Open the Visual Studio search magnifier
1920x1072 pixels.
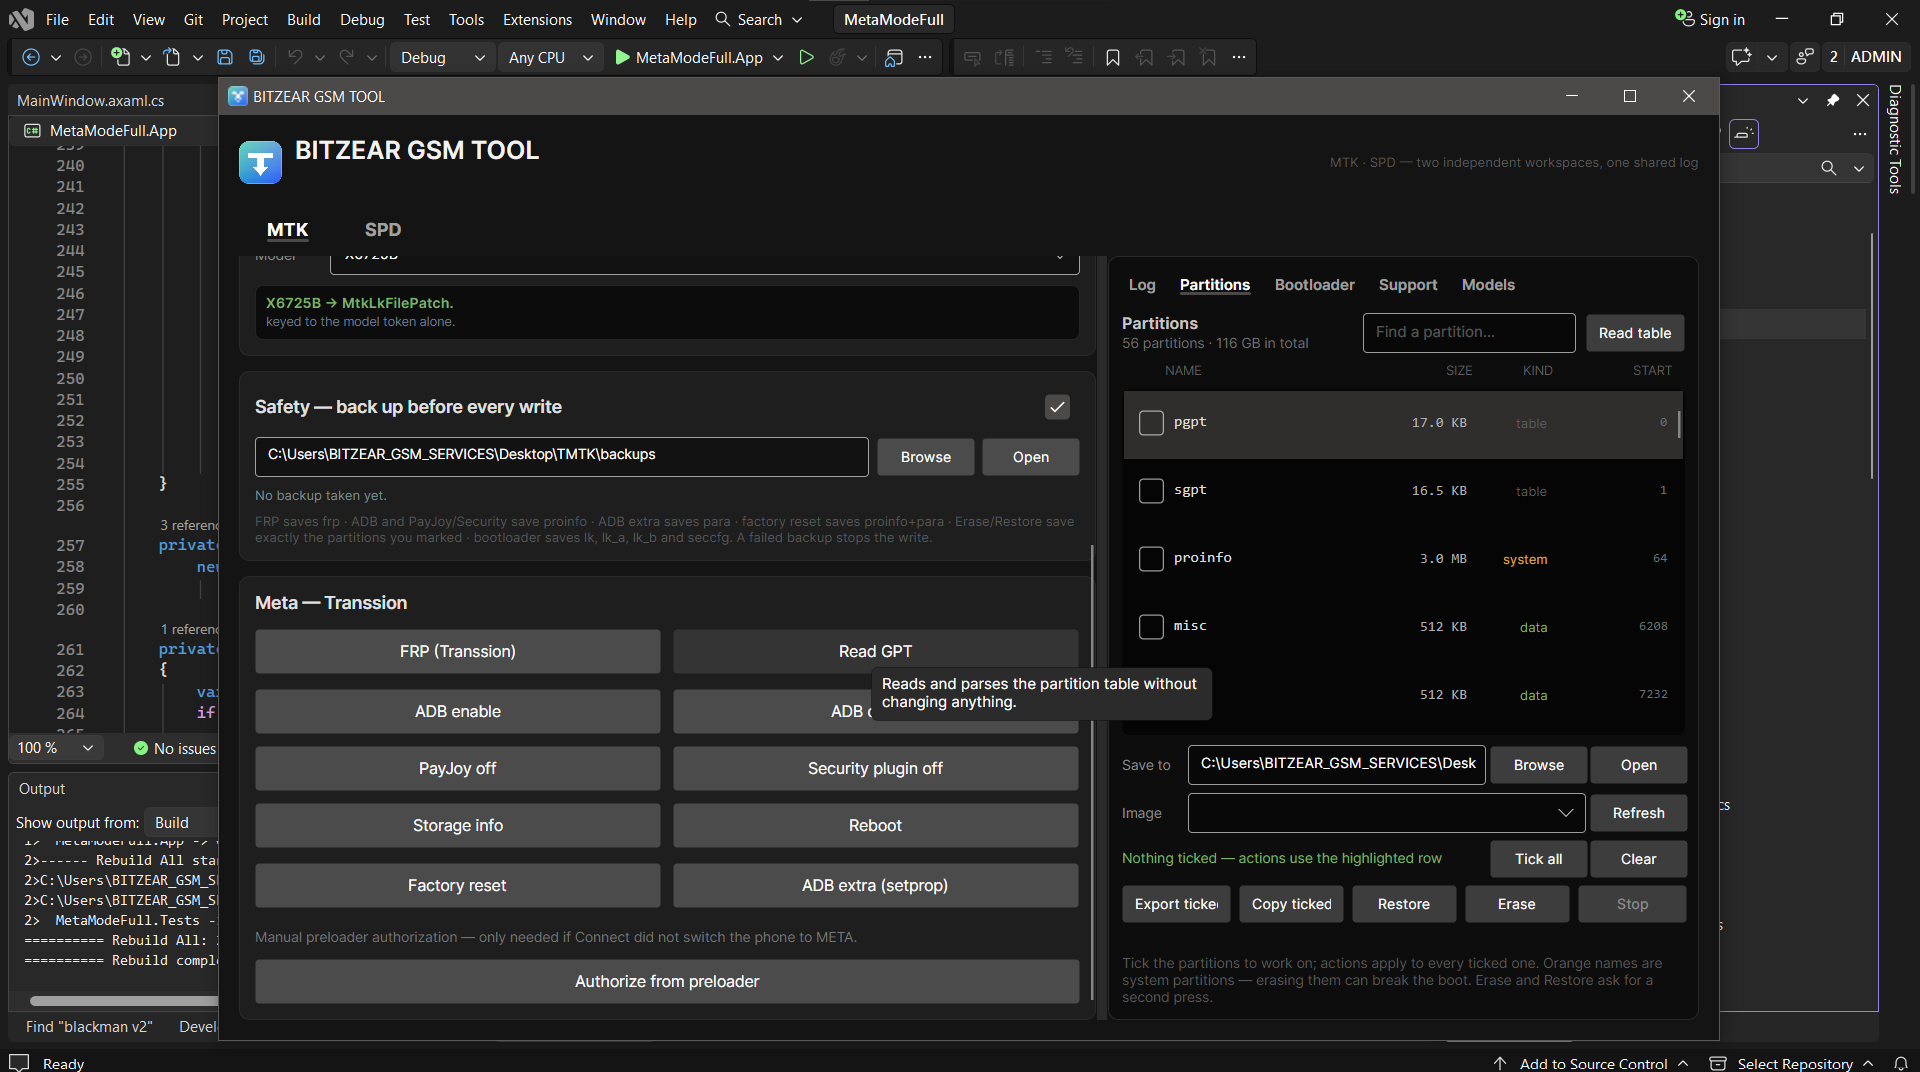click(x=723, y=19)
